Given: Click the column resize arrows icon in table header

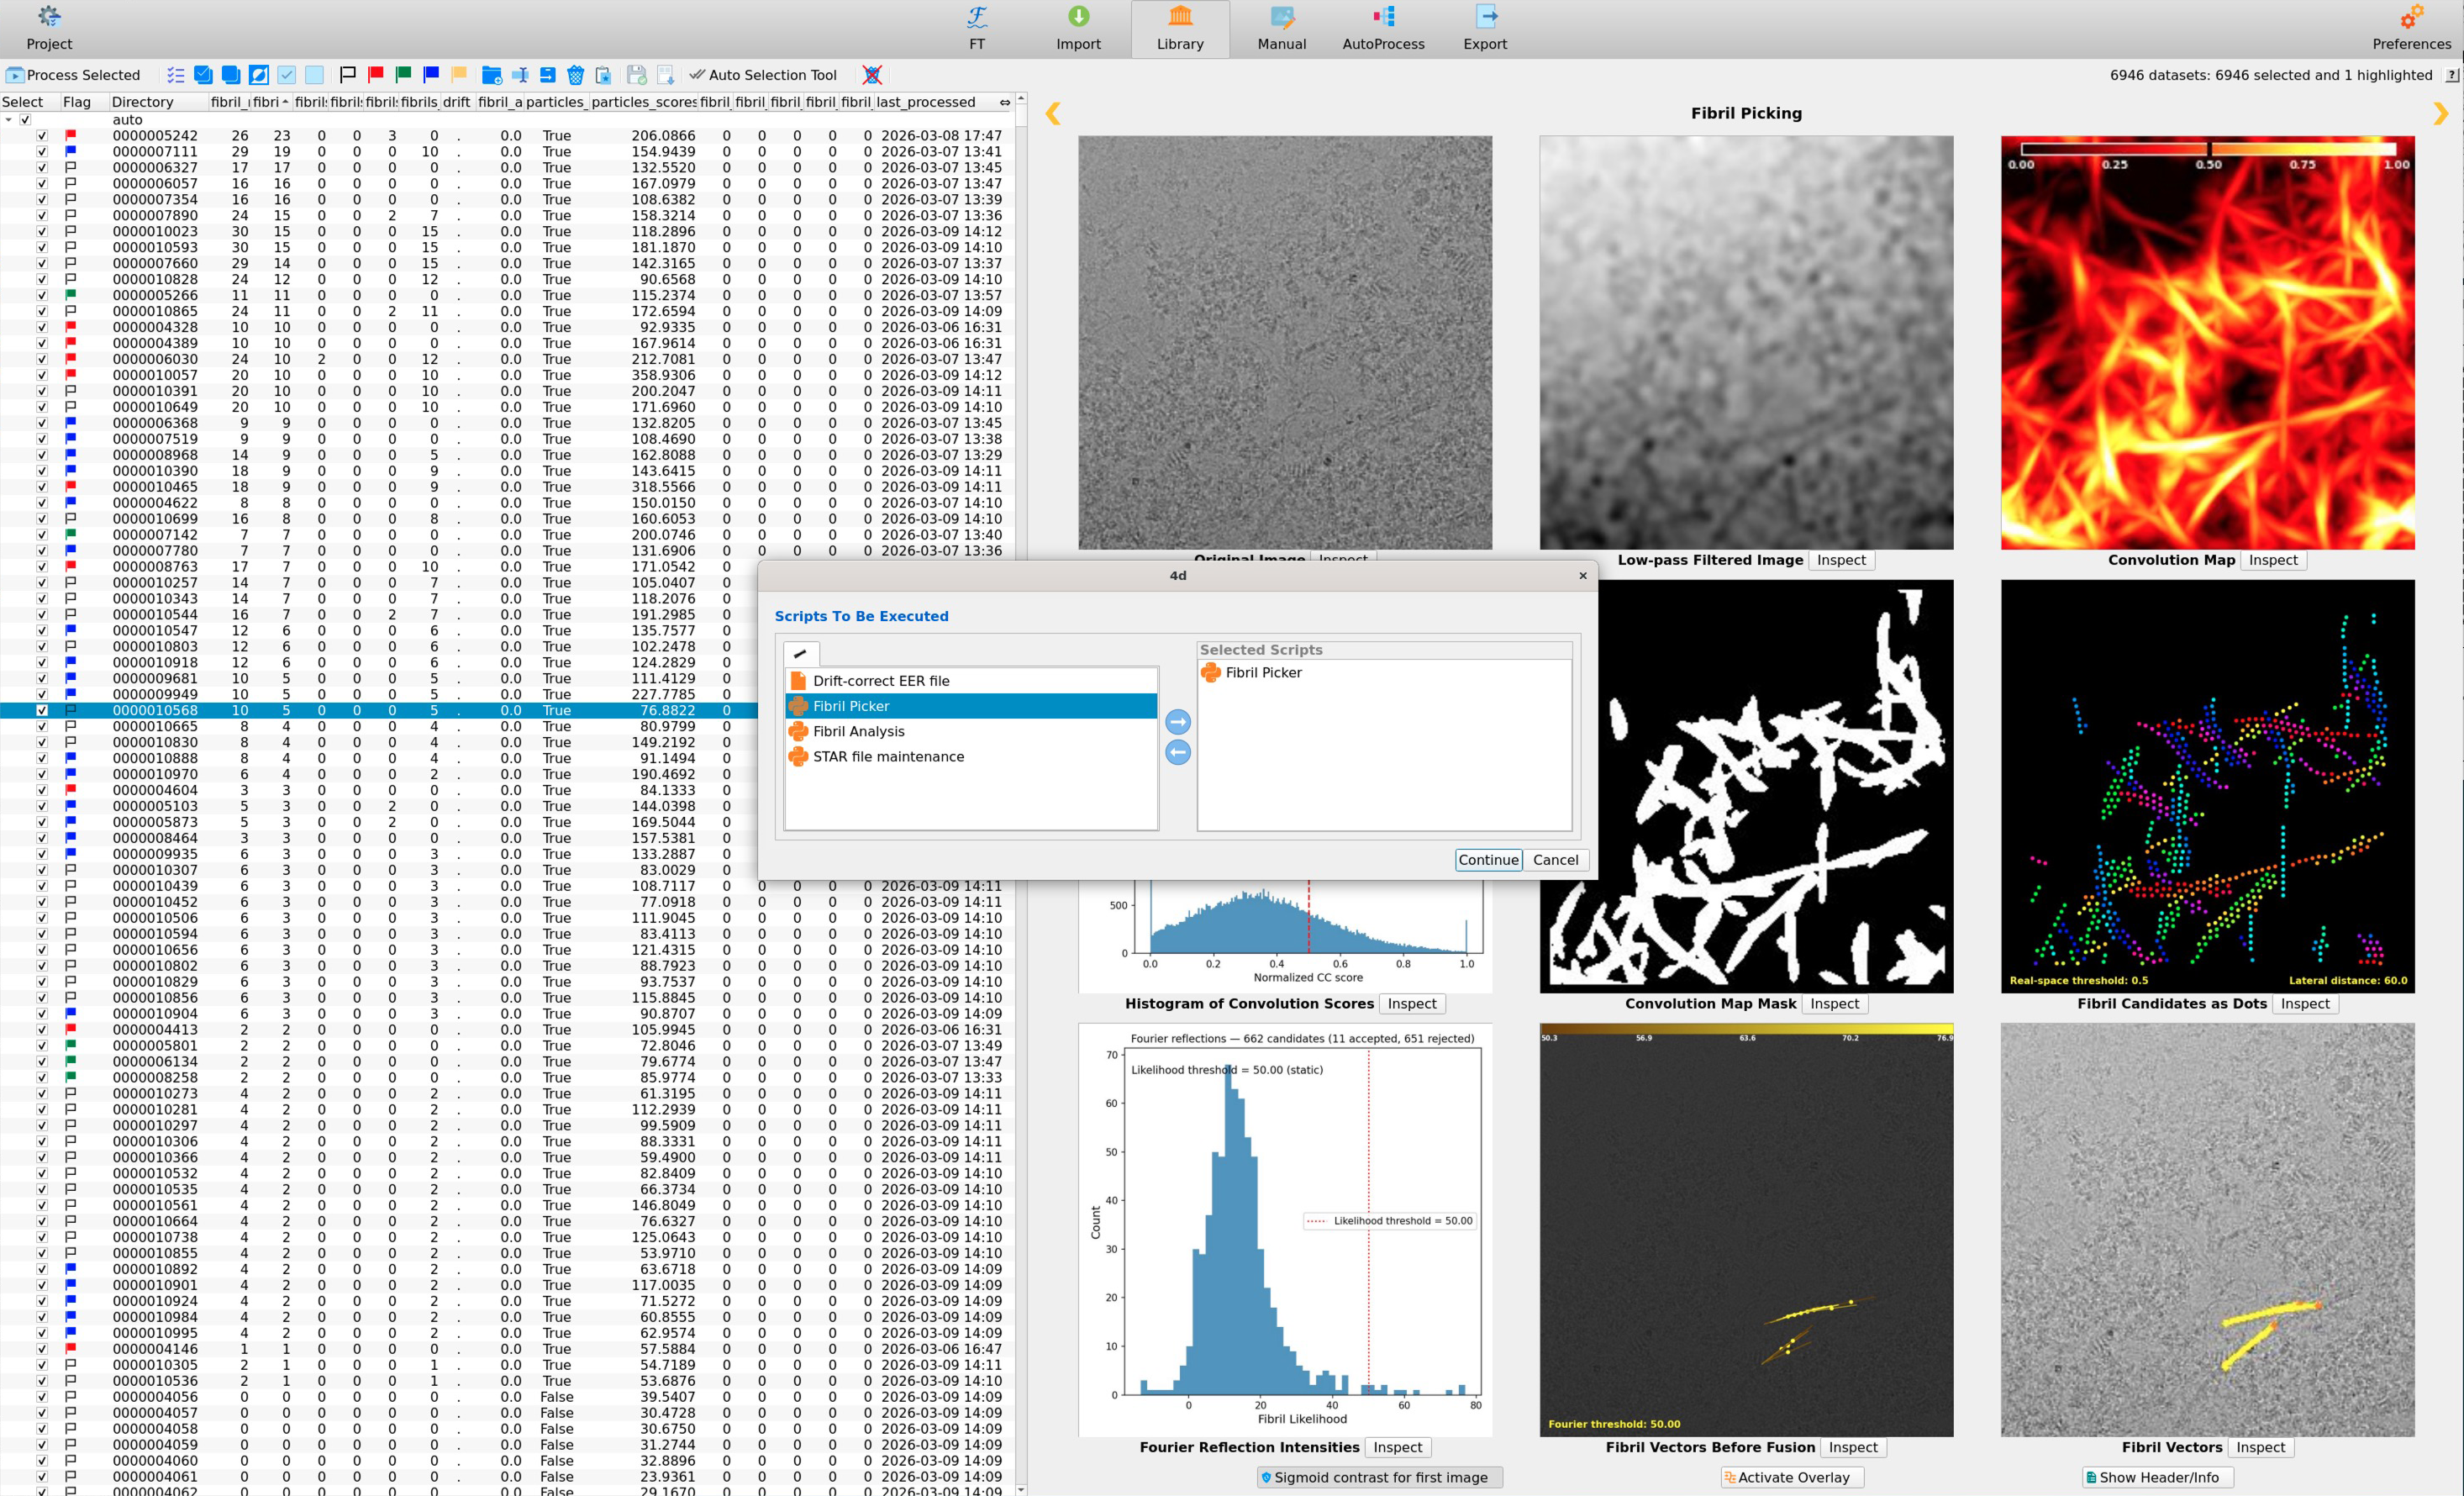Looking at the screenshot, I should pos(1004,102).
